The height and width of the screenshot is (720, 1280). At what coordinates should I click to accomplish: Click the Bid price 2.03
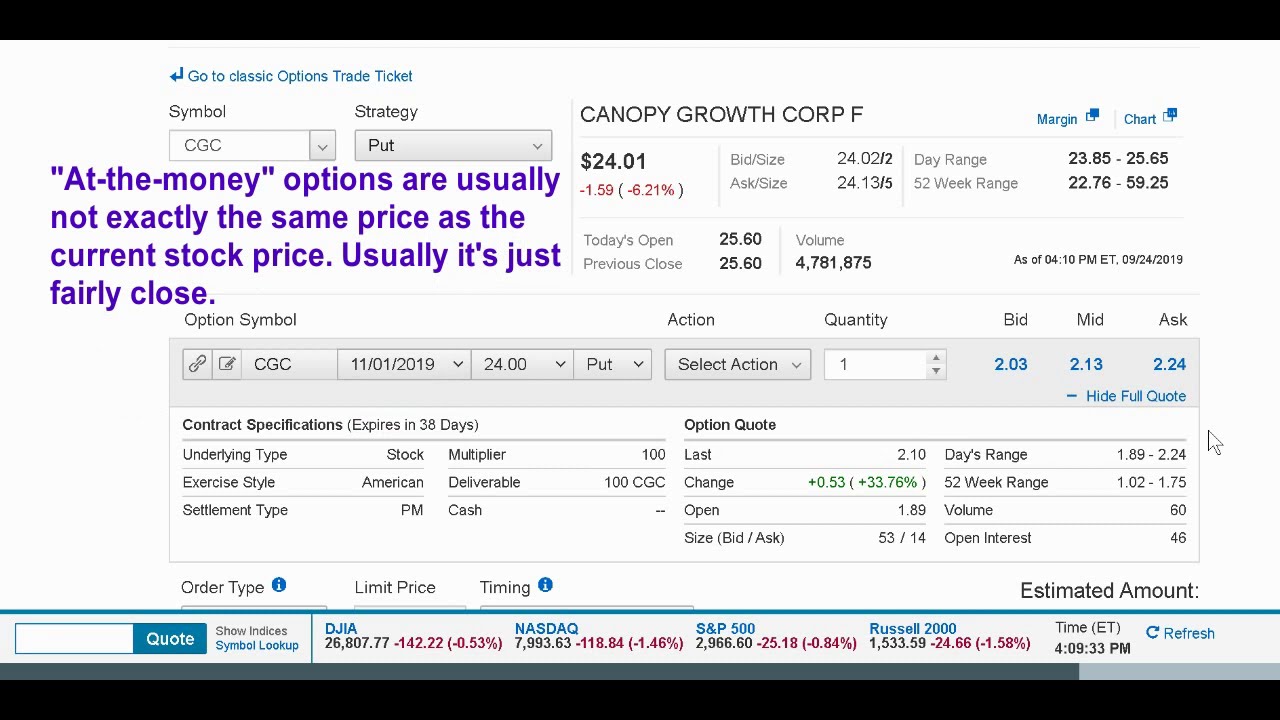(x=1011, y=364)
